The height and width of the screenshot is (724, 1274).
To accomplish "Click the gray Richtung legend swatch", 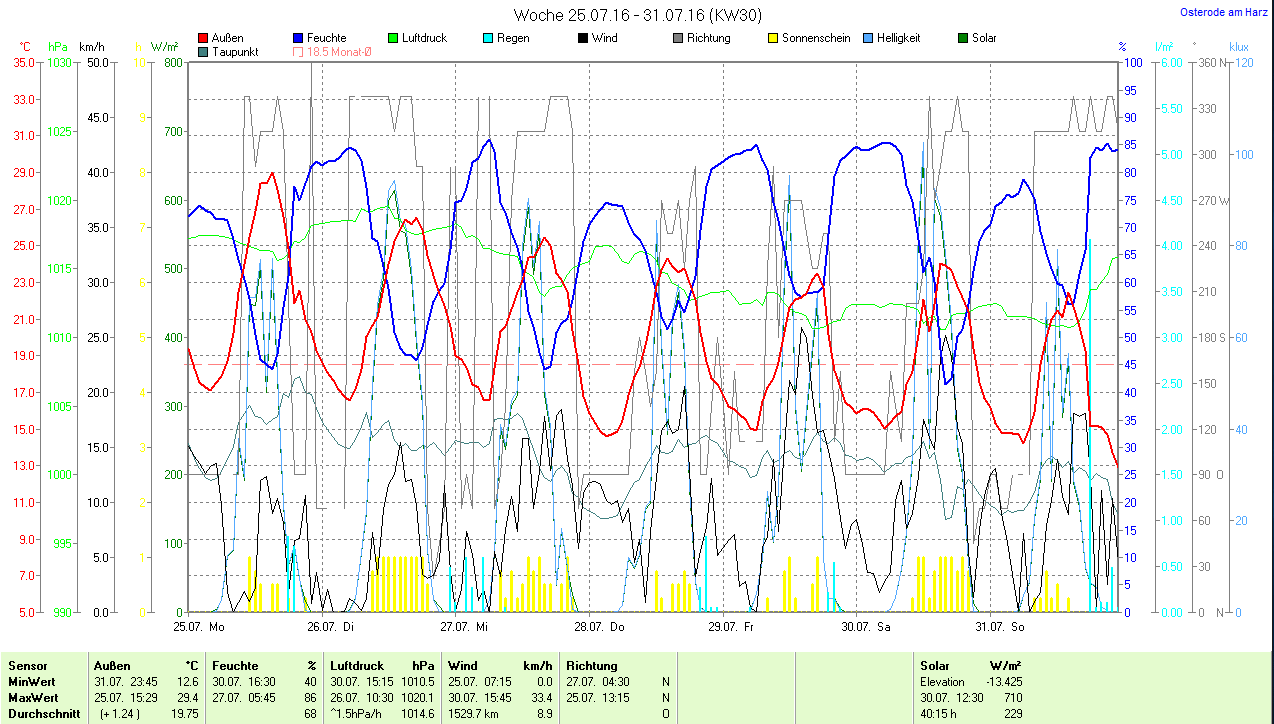I will [x=677, y=38].
